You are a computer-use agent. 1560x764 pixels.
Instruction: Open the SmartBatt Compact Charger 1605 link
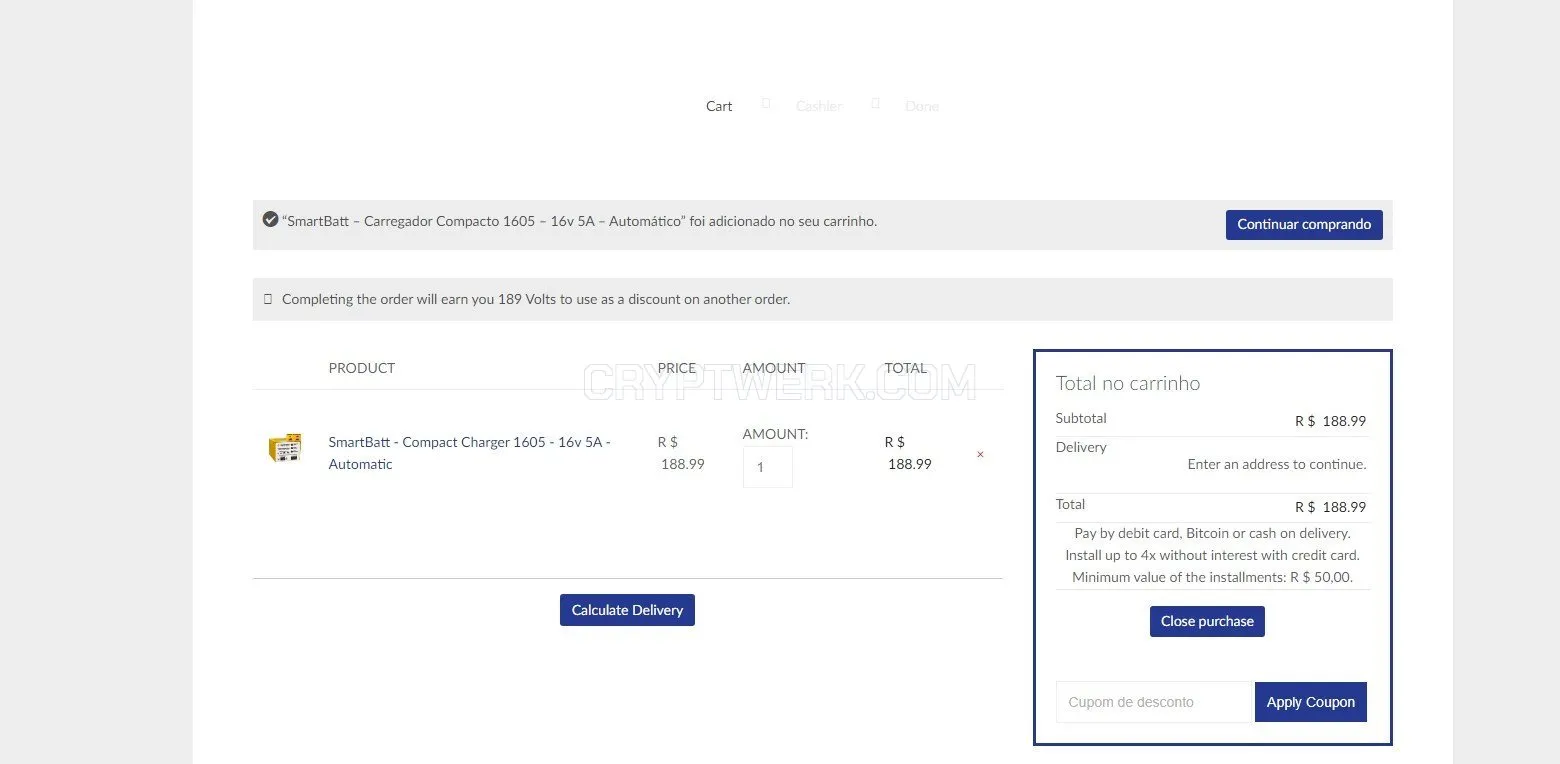coord(469,453)
